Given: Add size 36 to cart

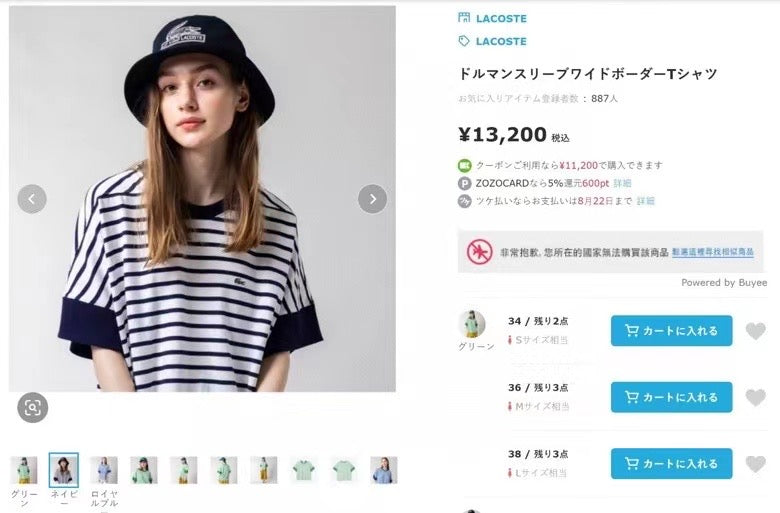Looking at the screenshot, I should click(671, 397).
